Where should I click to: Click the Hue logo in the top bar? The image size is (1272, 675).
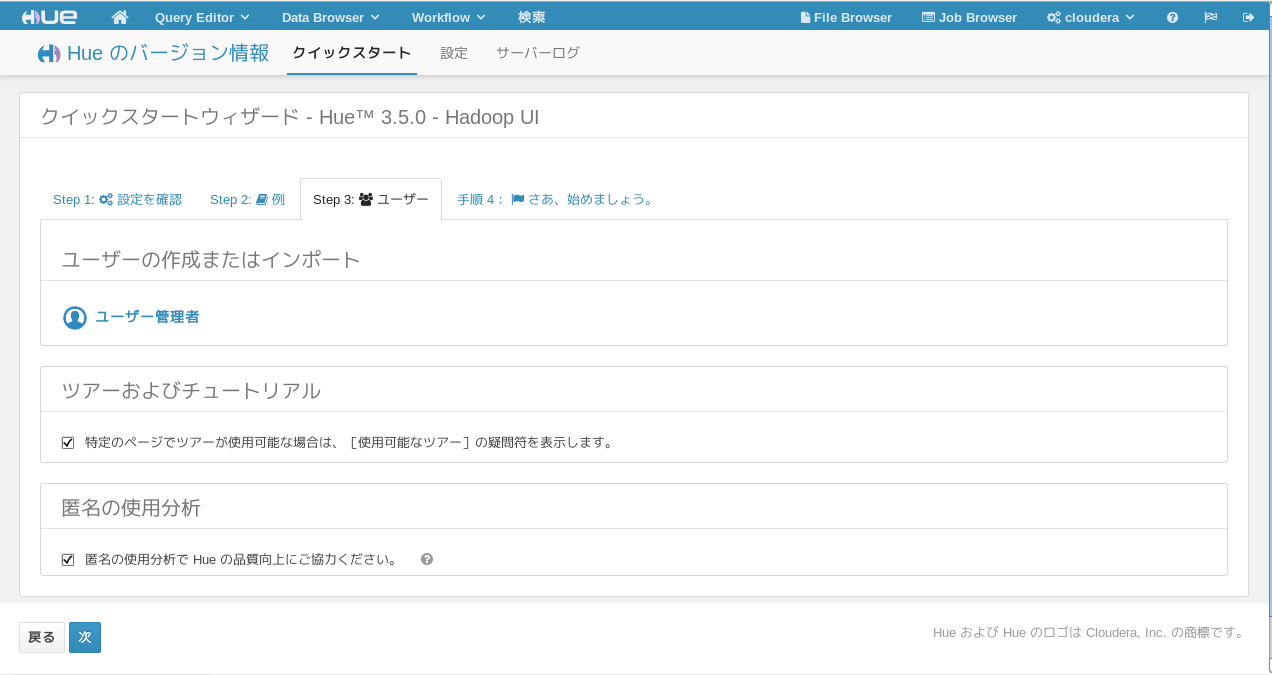click(49, 17)
